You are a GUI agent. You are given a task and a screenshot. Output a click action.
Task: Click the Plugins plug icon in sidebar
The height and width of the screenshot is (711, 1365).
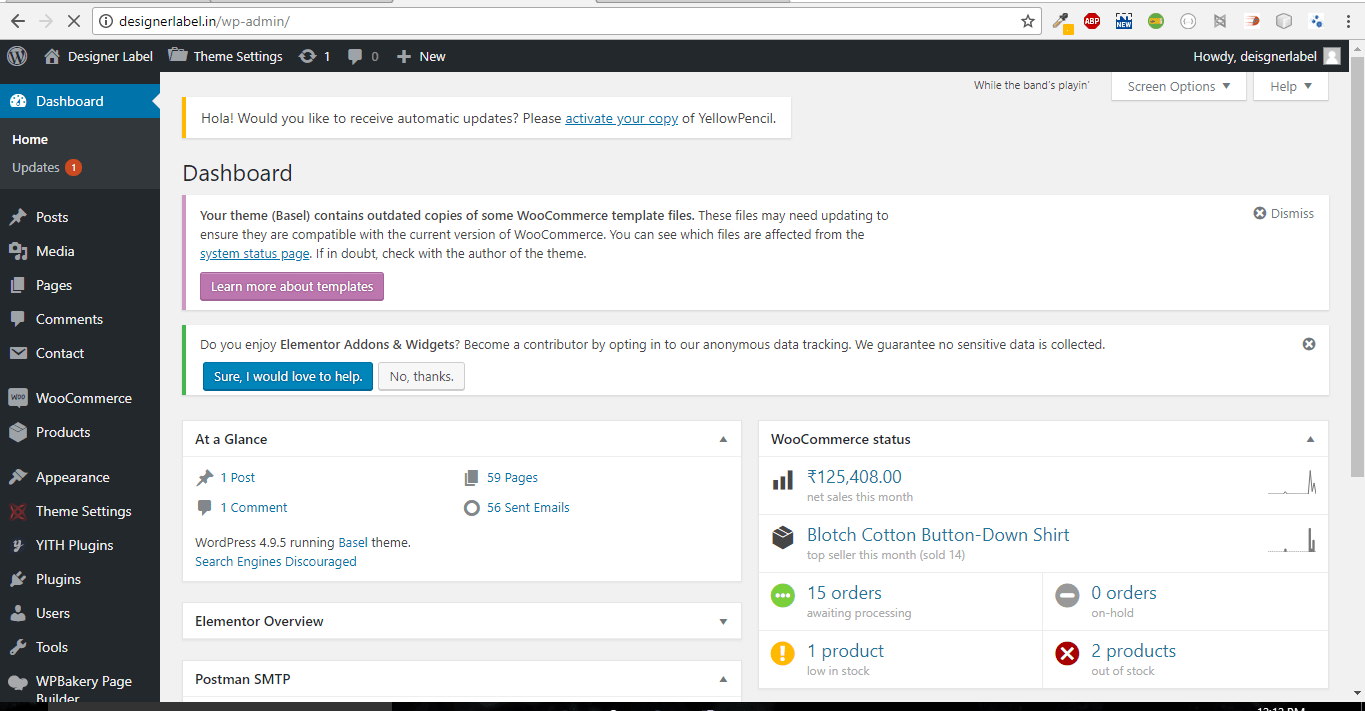coord(18,579)
